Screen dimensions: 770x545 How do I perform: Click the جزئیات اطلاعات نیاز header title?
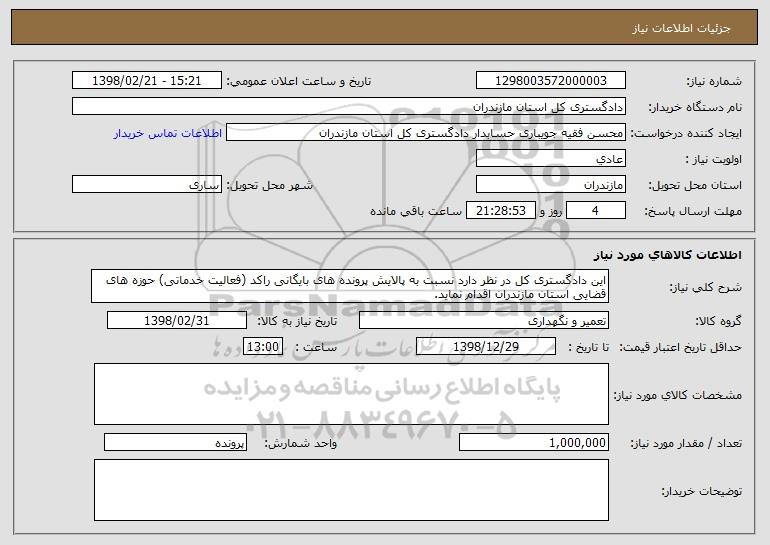pyautogui.click(x=681, y=28)
